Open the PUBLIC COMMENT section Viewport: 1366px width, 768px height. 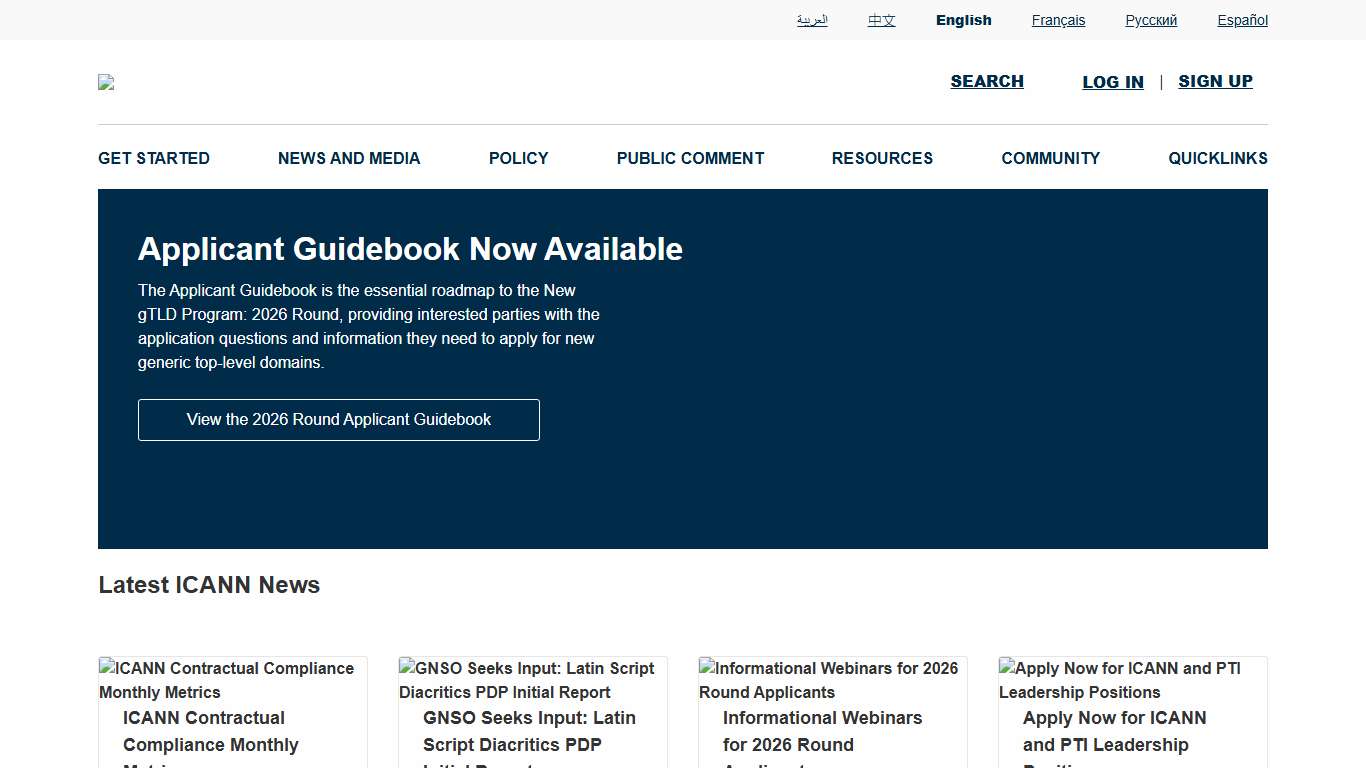click(690, 158)
